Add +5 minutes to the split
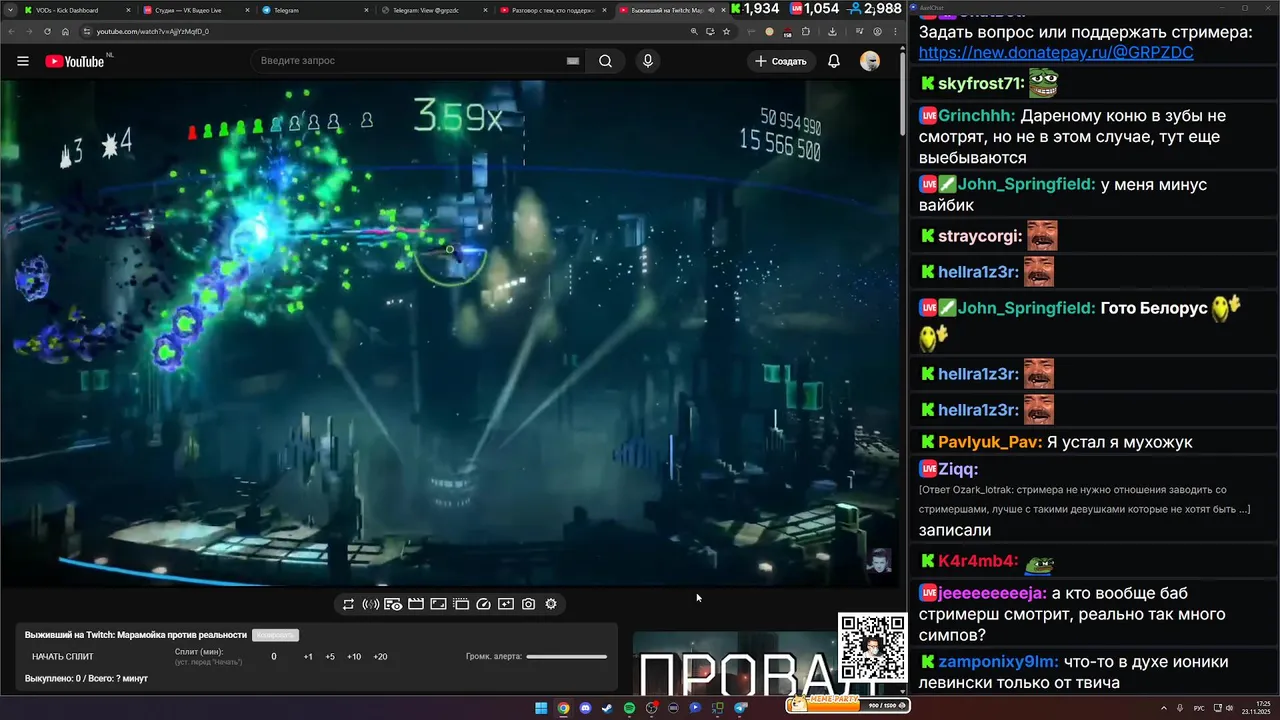Screen dimensions: 1280x720 (330, 657)
